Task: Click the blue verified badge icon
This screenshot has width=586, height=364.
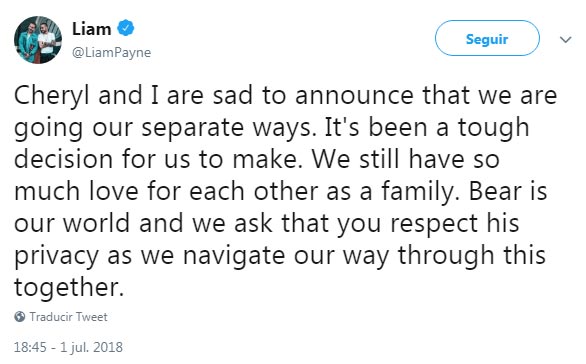Action: point(126,28)
